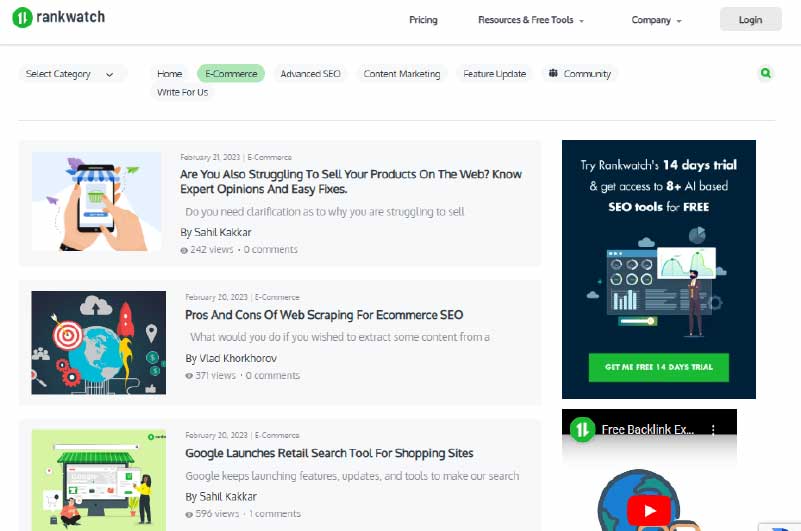The width and height of the screenshot is (801, 531).
Task: Open the video options three-dot menu
Action: tap(713, 430)
